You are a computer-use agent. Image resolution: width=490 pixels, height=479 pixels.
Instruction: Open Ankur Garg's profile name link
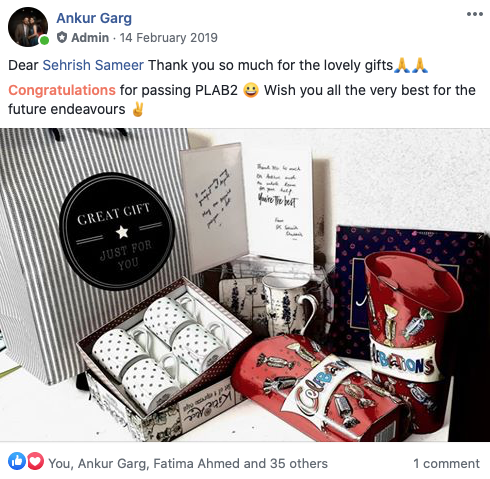point(94,18)
